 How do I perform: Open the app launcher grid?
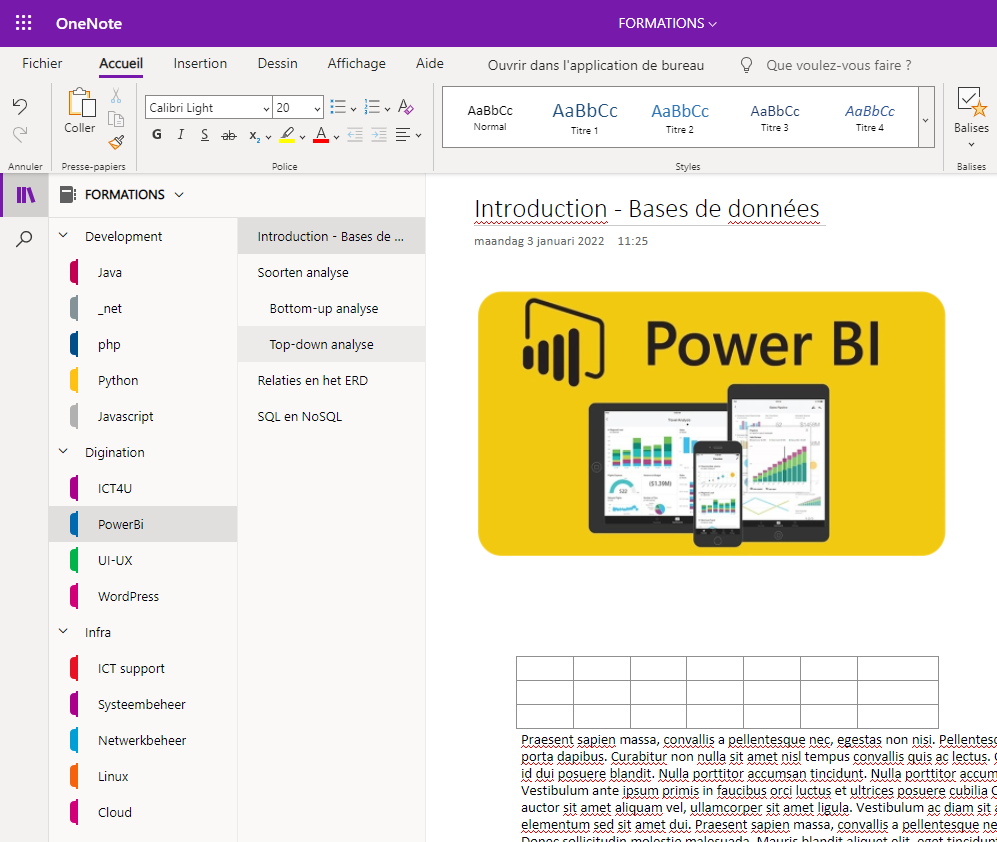click(24, 24)
